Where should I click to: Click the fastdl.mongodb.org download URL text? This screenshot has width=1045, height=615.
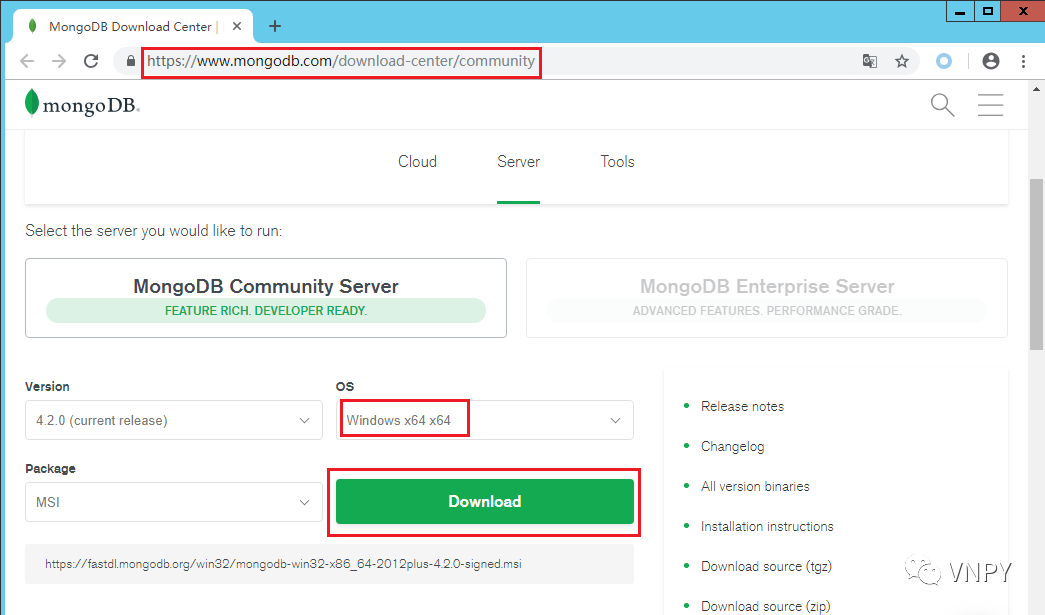pyautogui.click(x=283, y=564)
